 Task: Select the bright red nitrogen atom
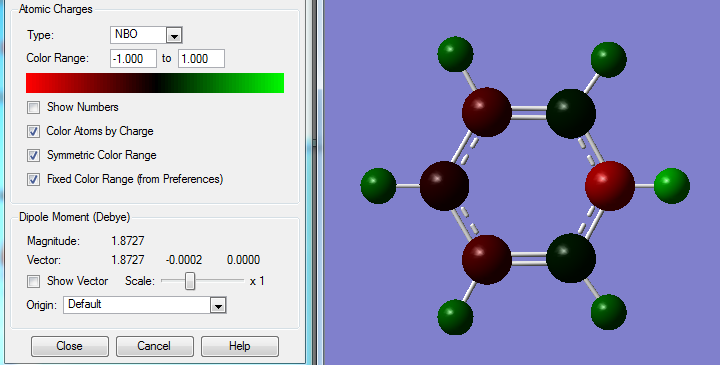[610, 186]
